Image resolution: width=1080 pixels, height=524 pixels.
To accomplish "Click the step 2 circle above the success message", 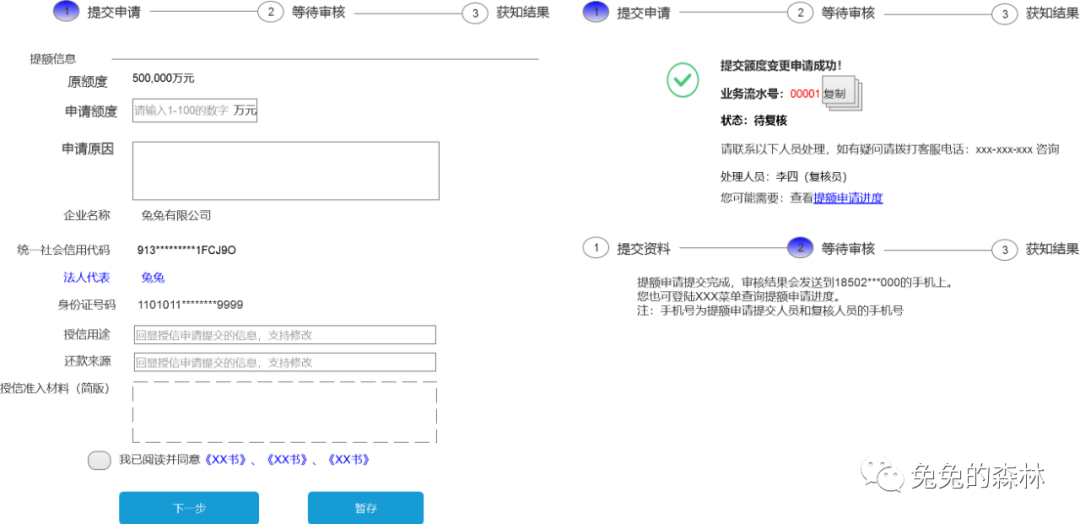I will point(800,12).
